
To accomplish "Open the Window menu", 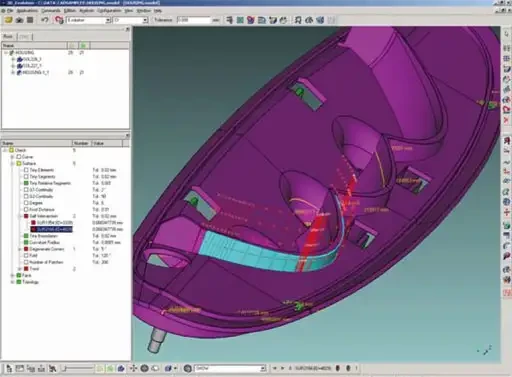I will click(143, 11).
